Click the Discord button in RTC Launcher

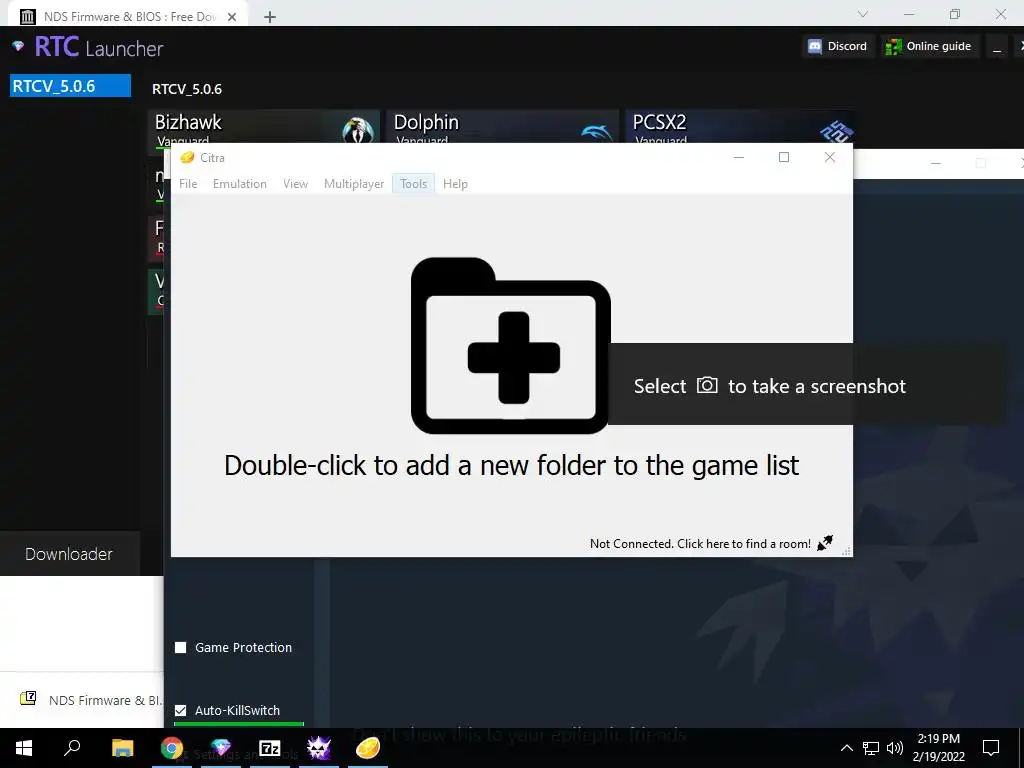pos(838,46)
